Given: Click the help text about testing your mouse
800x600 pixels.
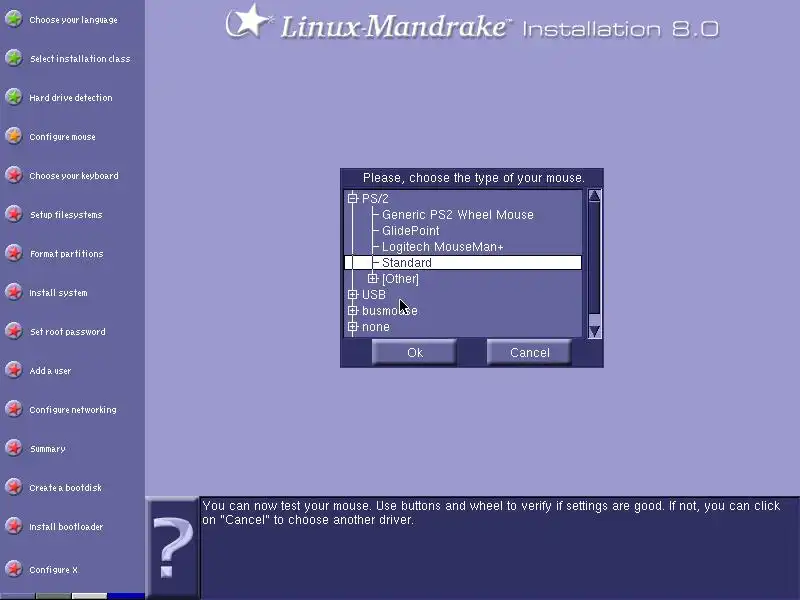Looking at the screenshot, I should (491, 513).
